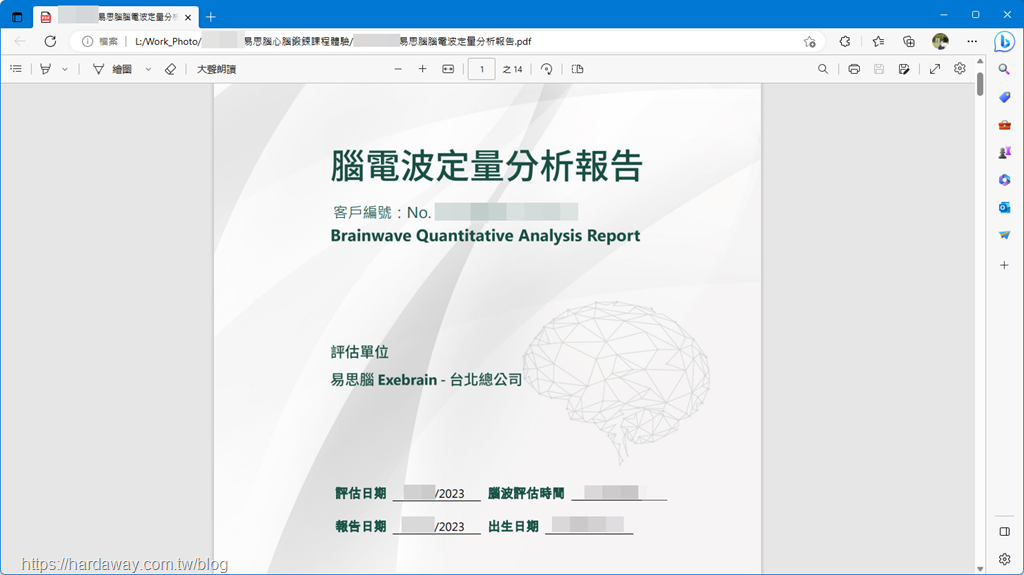This screenshot has height=575, width=1024.
Task: Expand highlight color options dropdown
Action: 65,69
